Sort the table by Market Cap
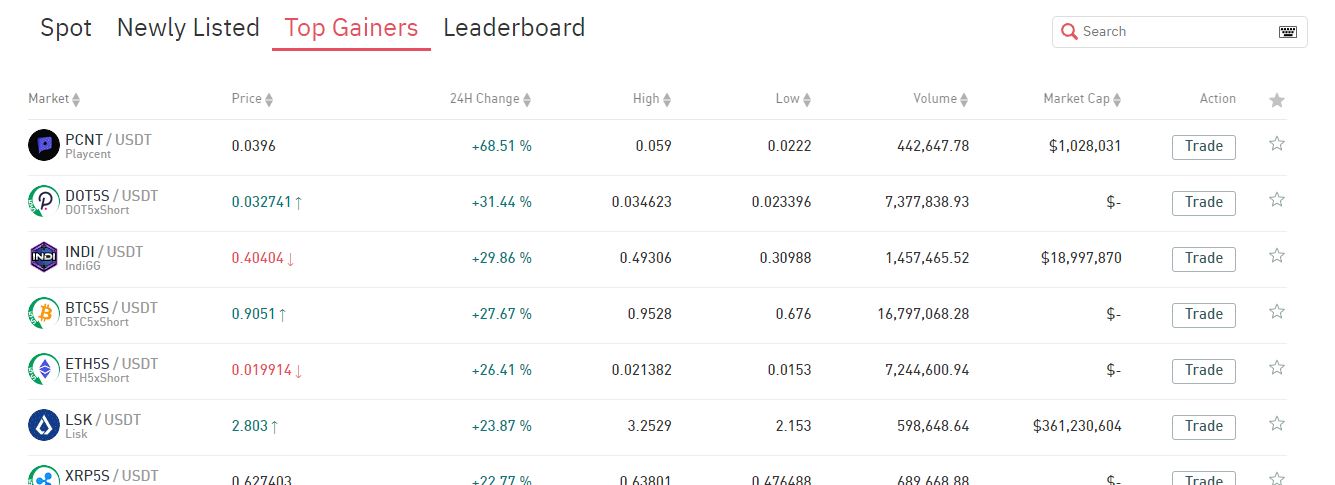The width and height of the screenshot is (1335, 485). pos(1117,100)
